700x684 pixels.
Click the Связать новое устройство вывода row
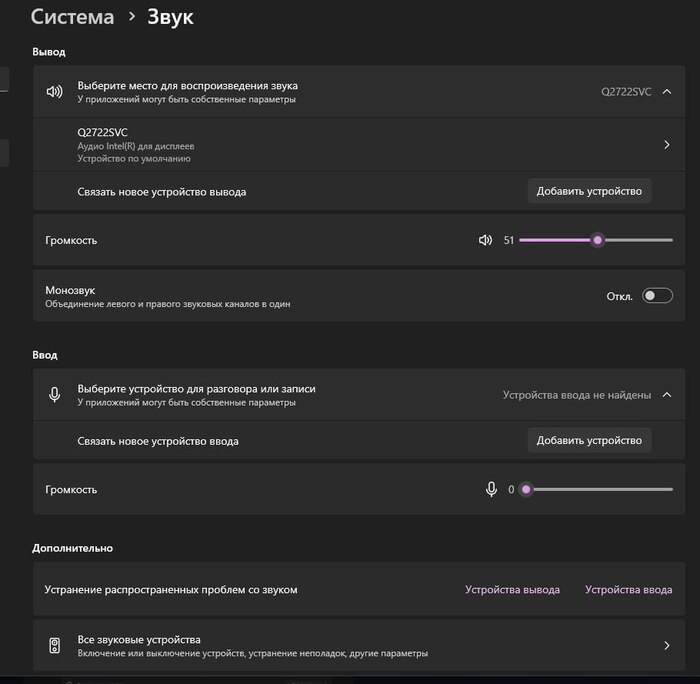click(x=162, y=191)
